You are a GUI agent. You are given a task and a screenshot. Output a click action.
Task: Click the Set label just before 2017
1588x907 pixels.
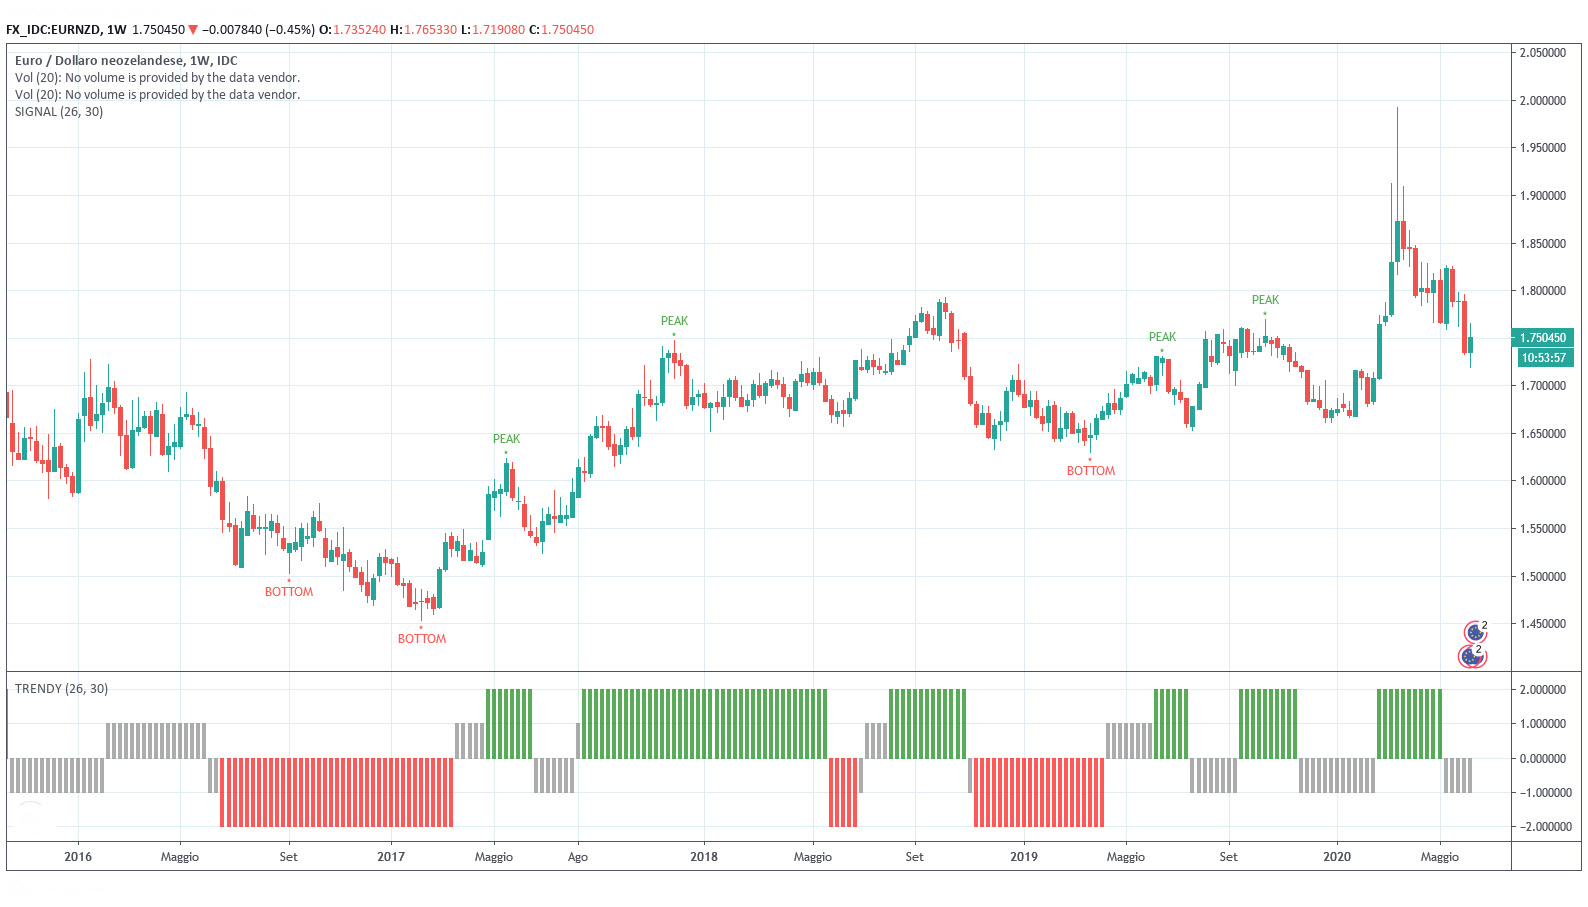point(288,857)
